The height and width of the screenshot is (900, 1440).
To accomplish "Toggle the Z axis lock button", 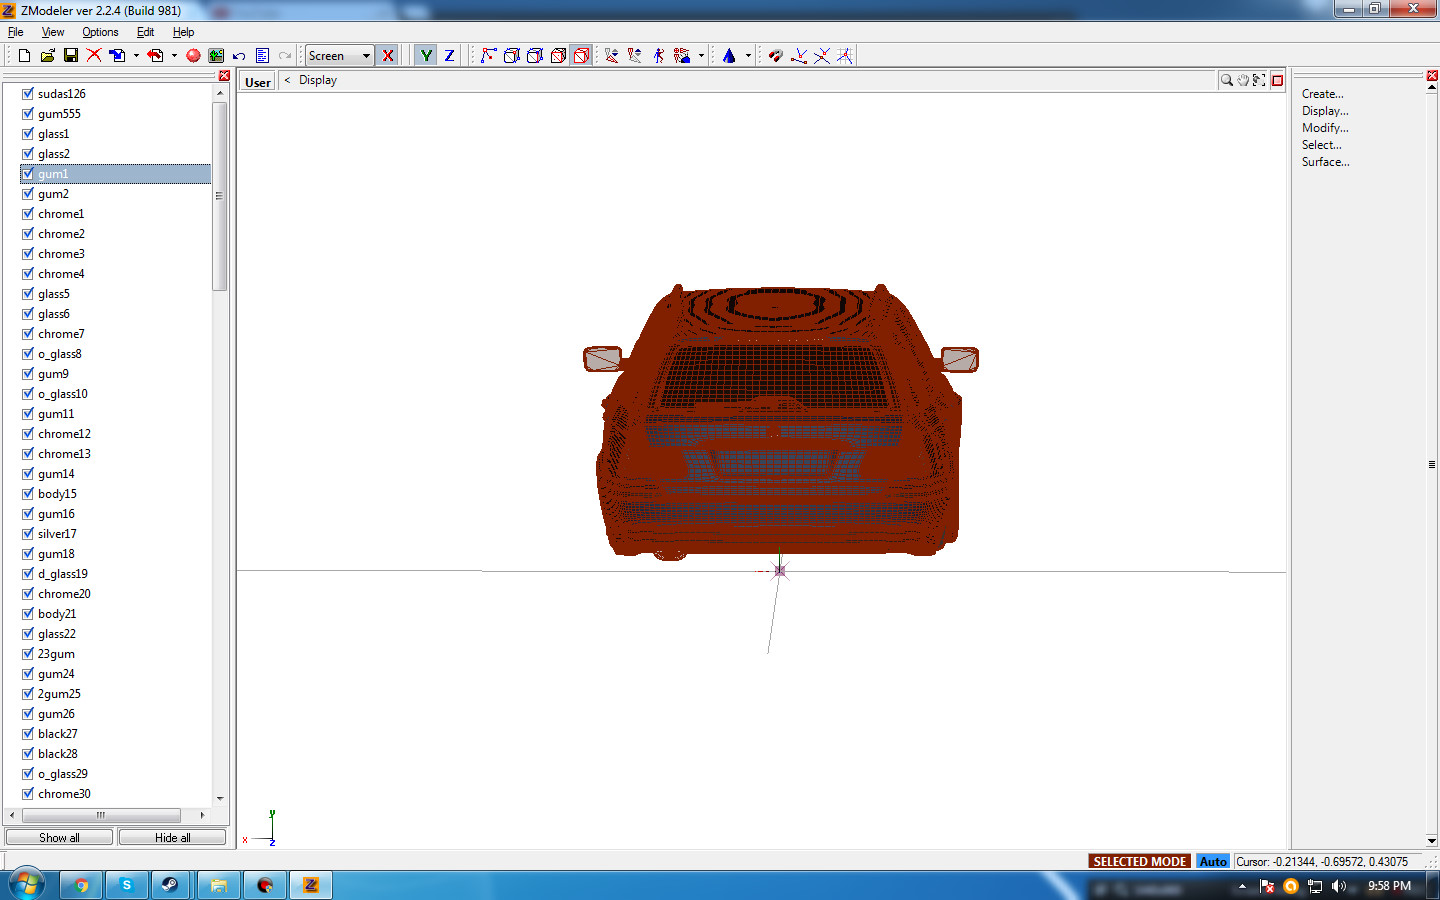I will 449,56.
